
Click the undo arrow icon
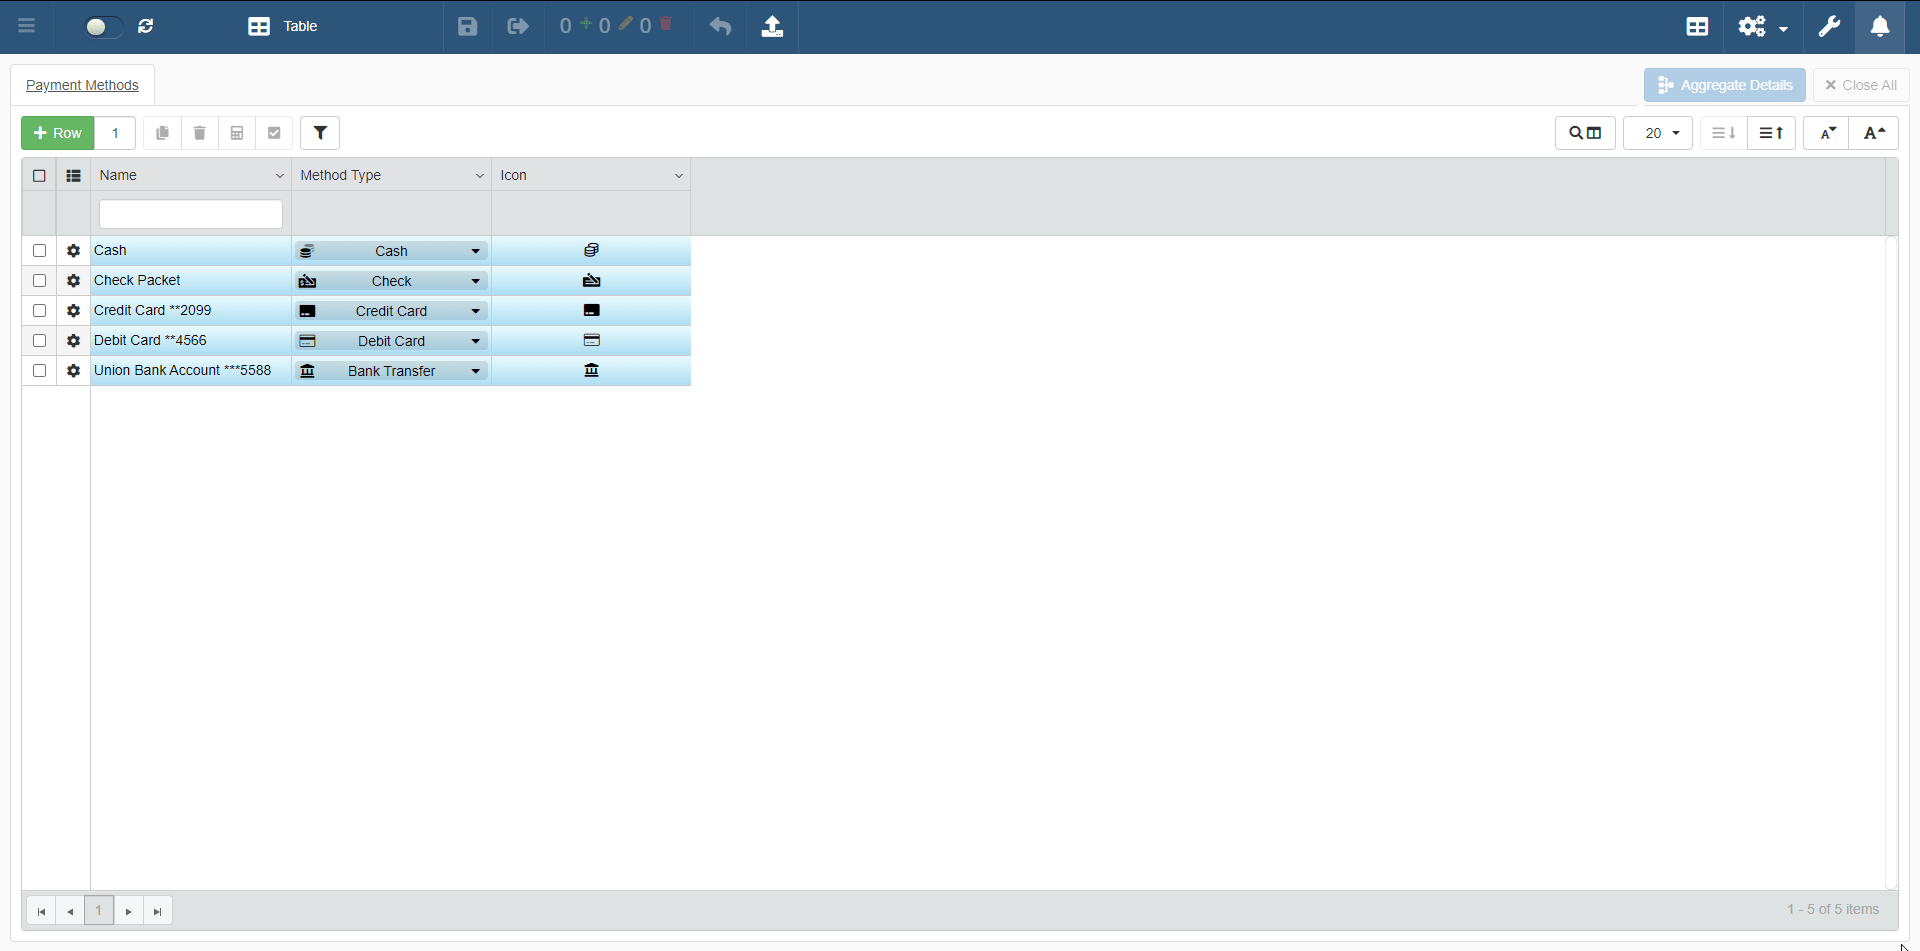coord(720,26)
